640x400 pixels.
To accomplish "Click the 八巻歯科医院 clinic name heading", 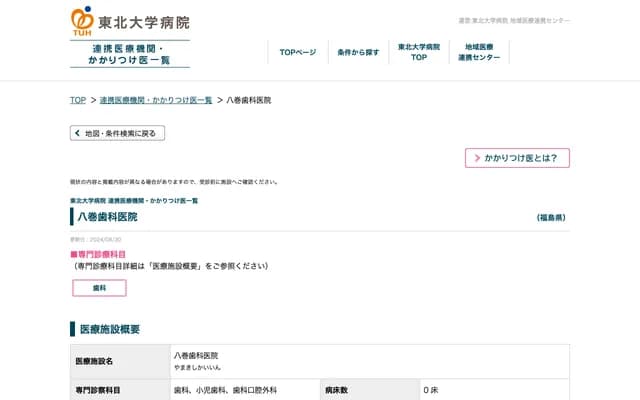I will [x=107, y=217].
